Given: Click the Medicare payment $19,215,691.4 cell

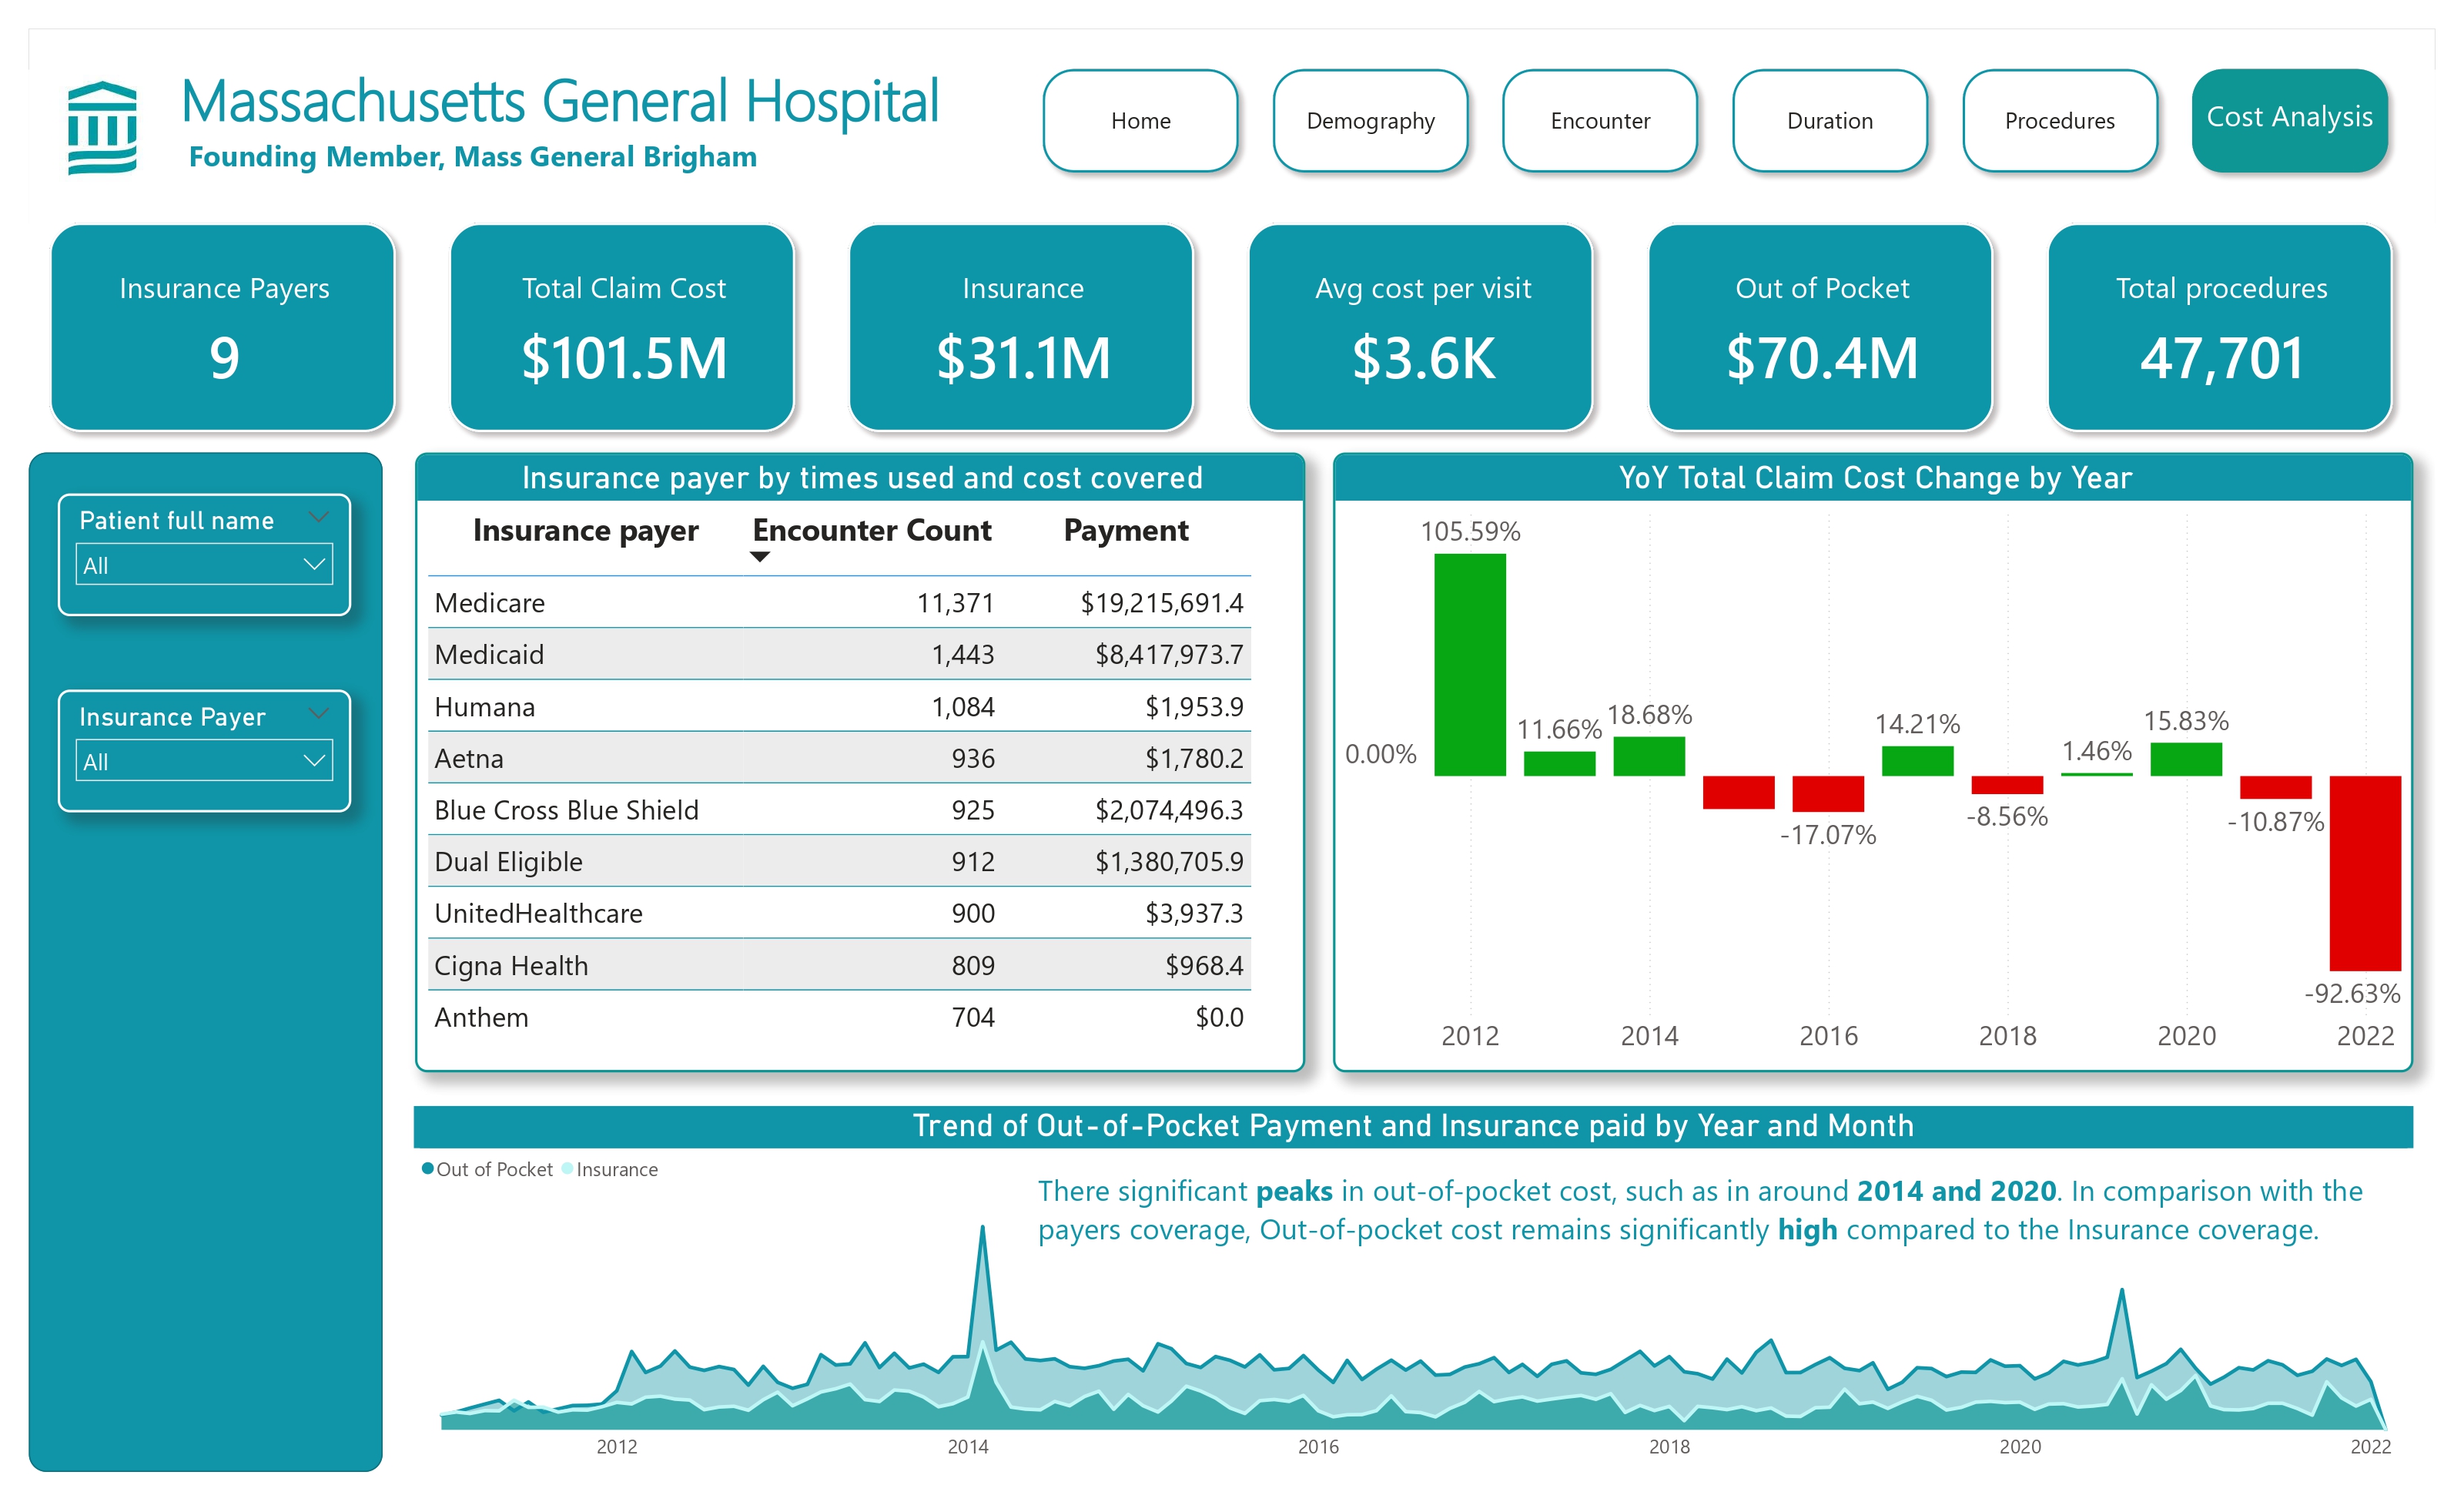Looking at the screenshot, I should coord(1162,603).
